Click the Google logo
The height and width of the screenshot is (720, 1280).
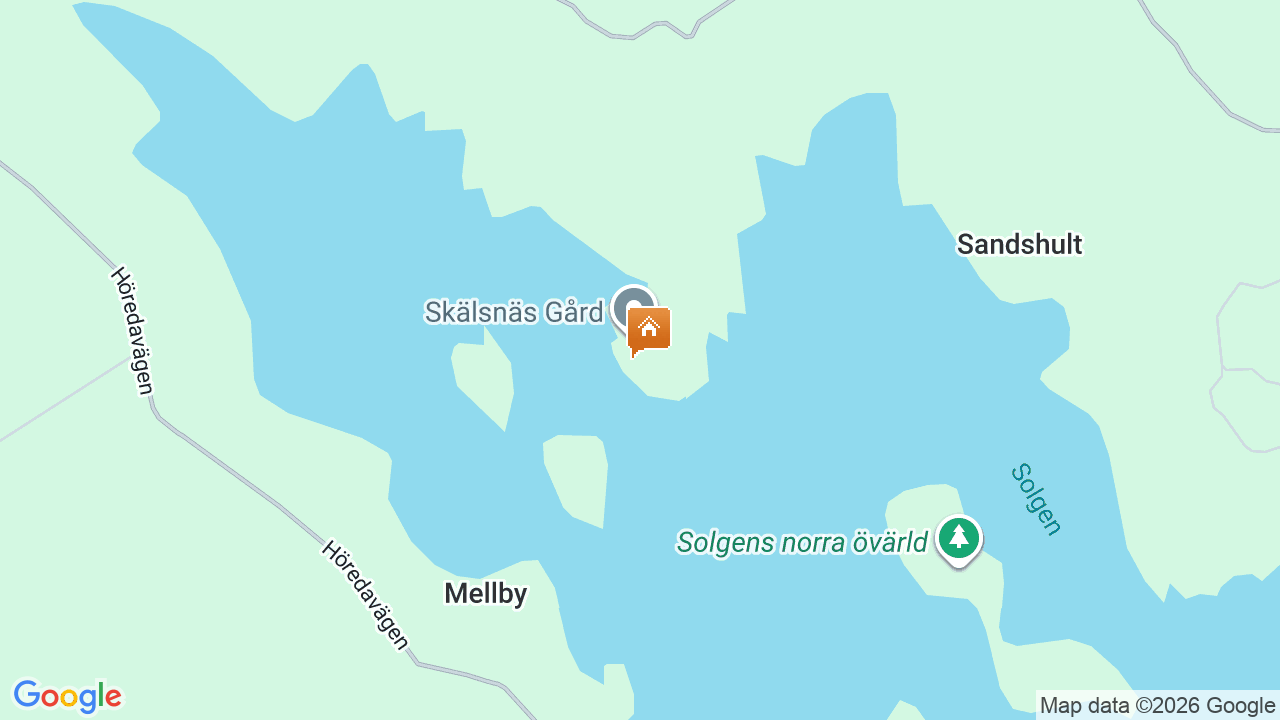(67, 696)
